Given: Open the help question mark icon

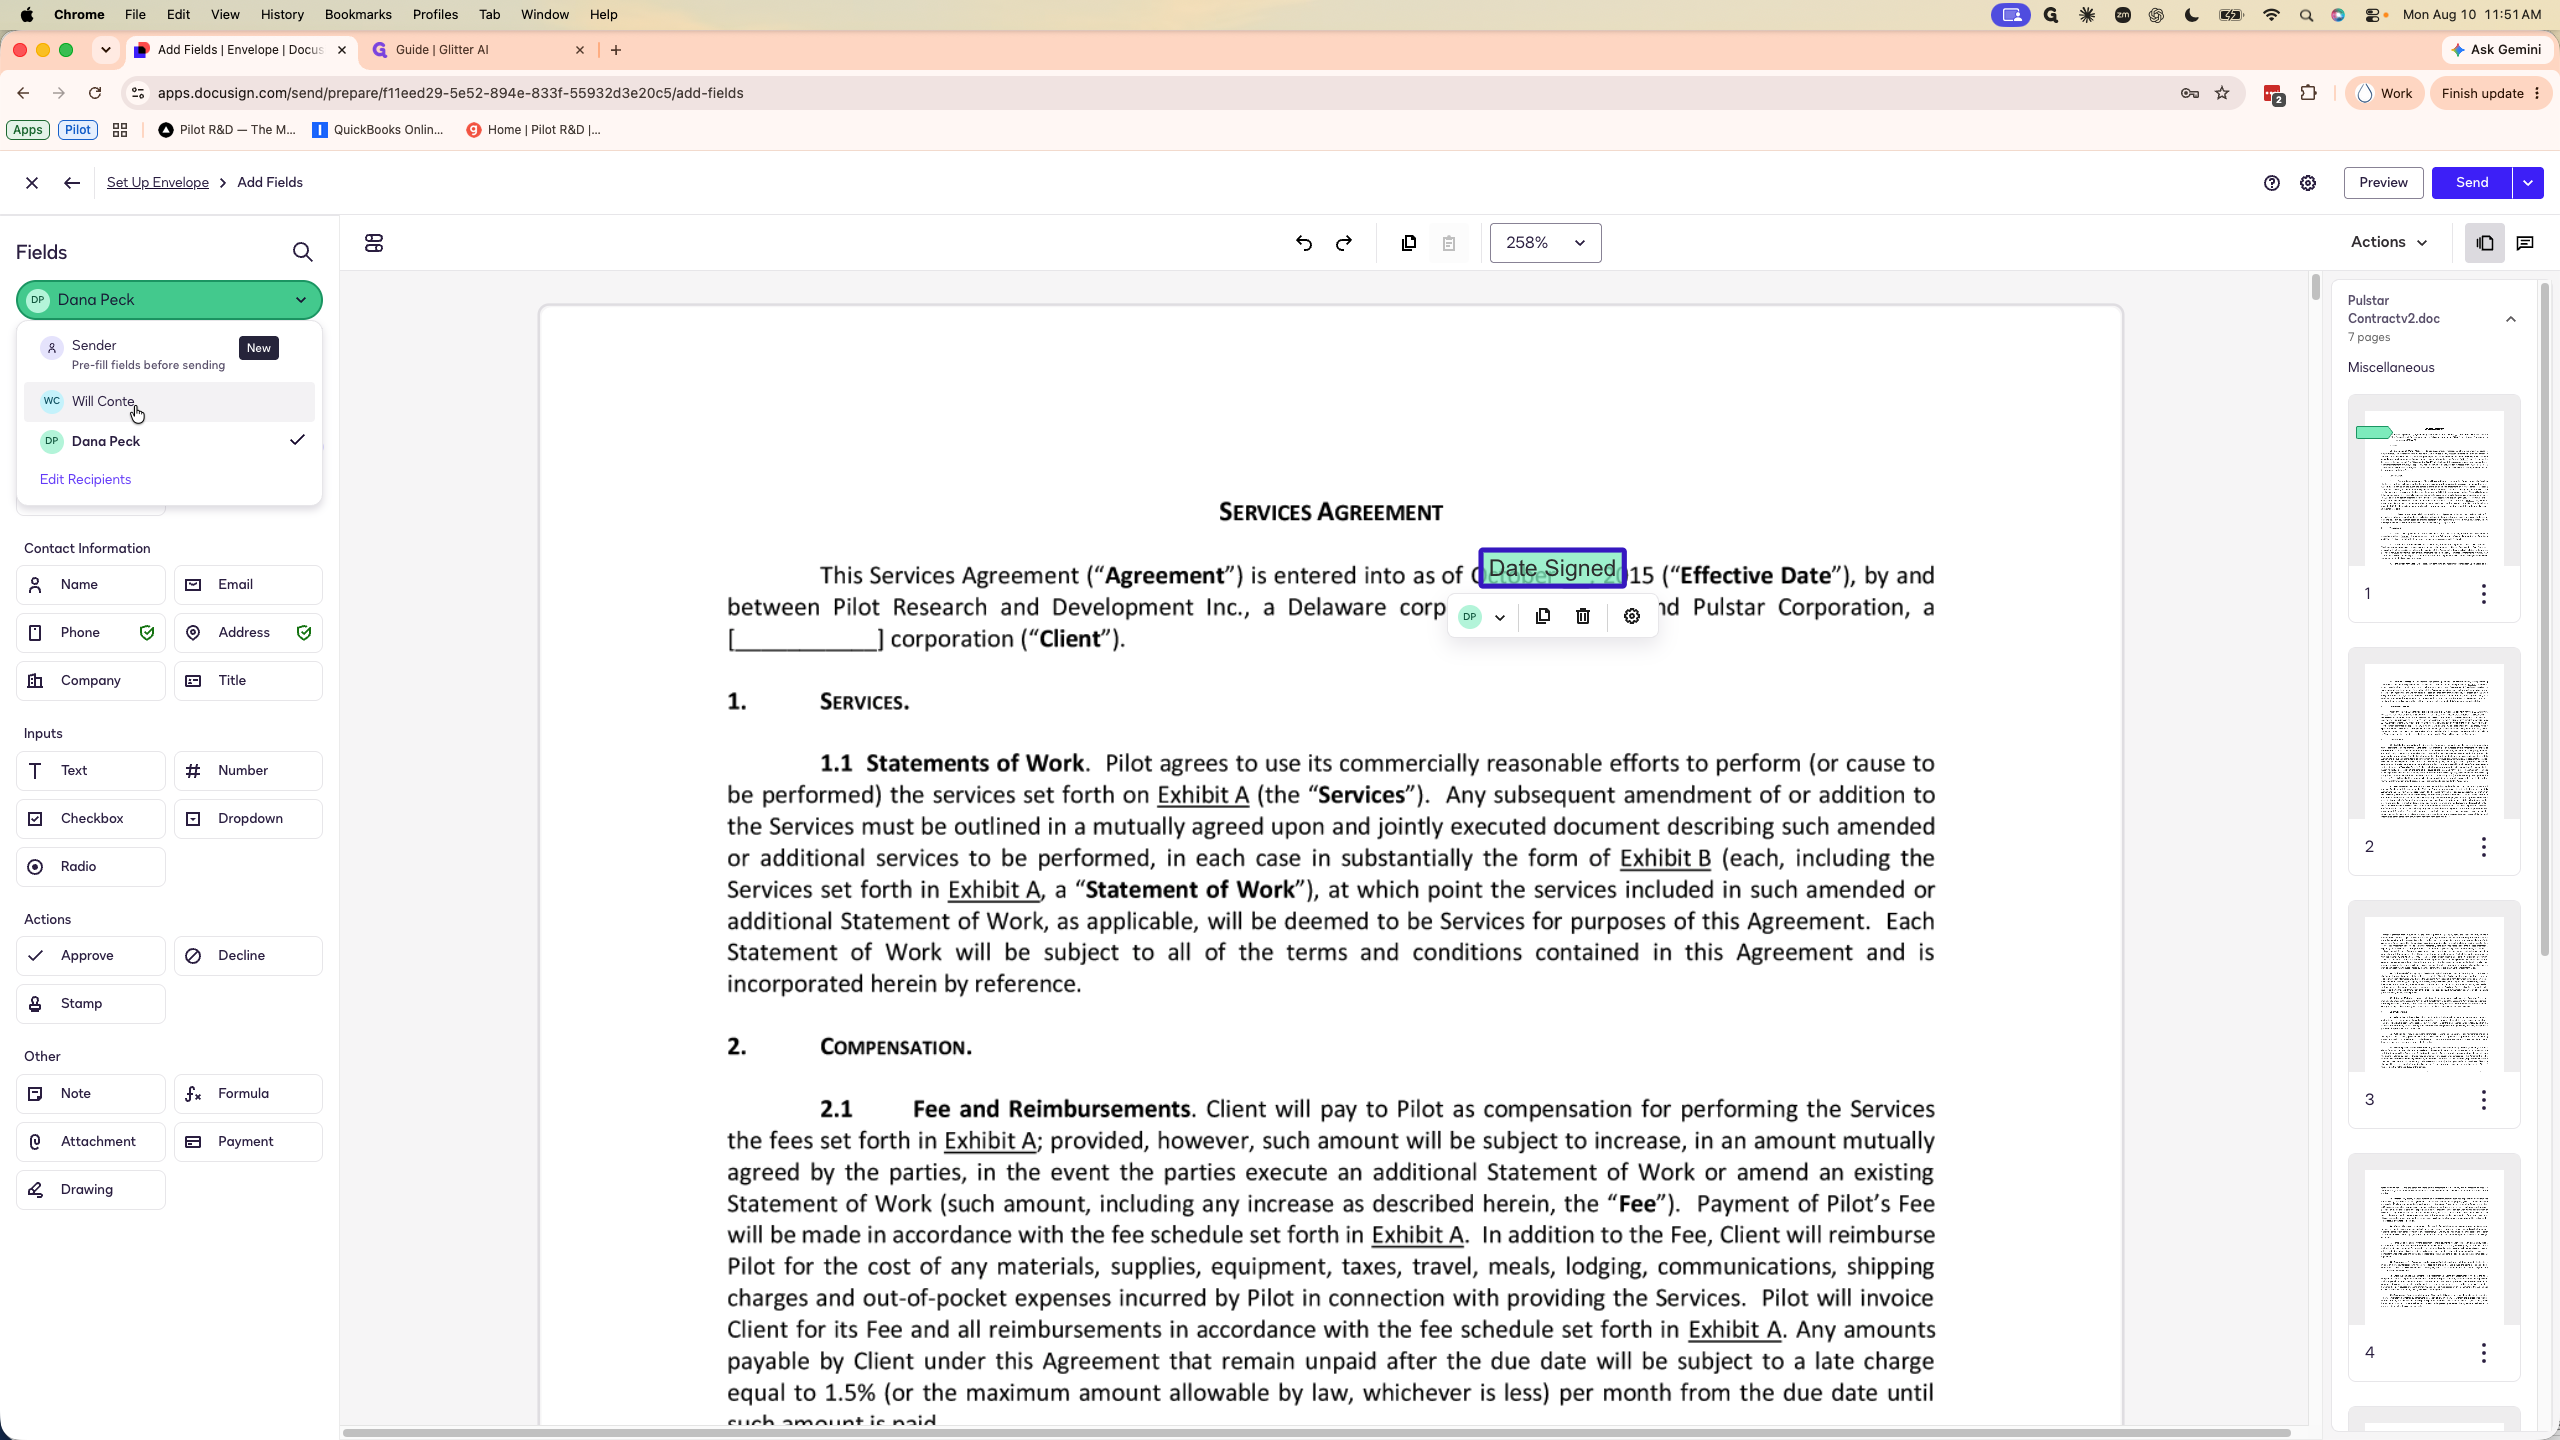Looking at the screenshot, I should (2272, 183).
